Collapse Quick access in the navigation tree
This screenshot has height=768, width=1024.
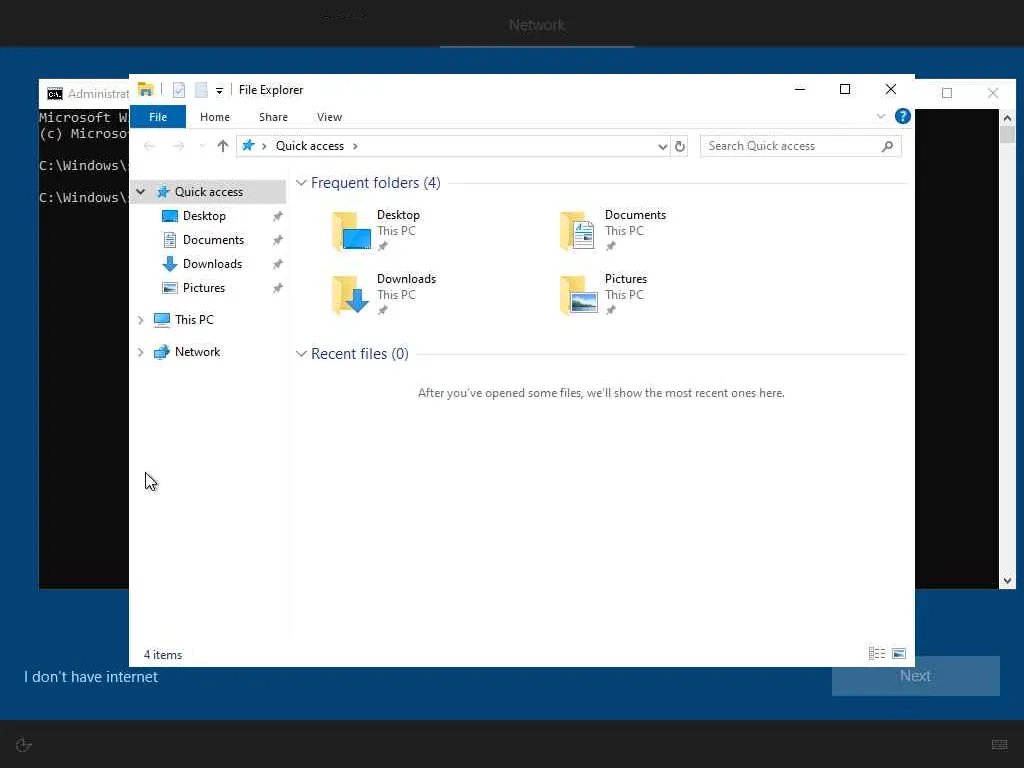click(140, 191)
